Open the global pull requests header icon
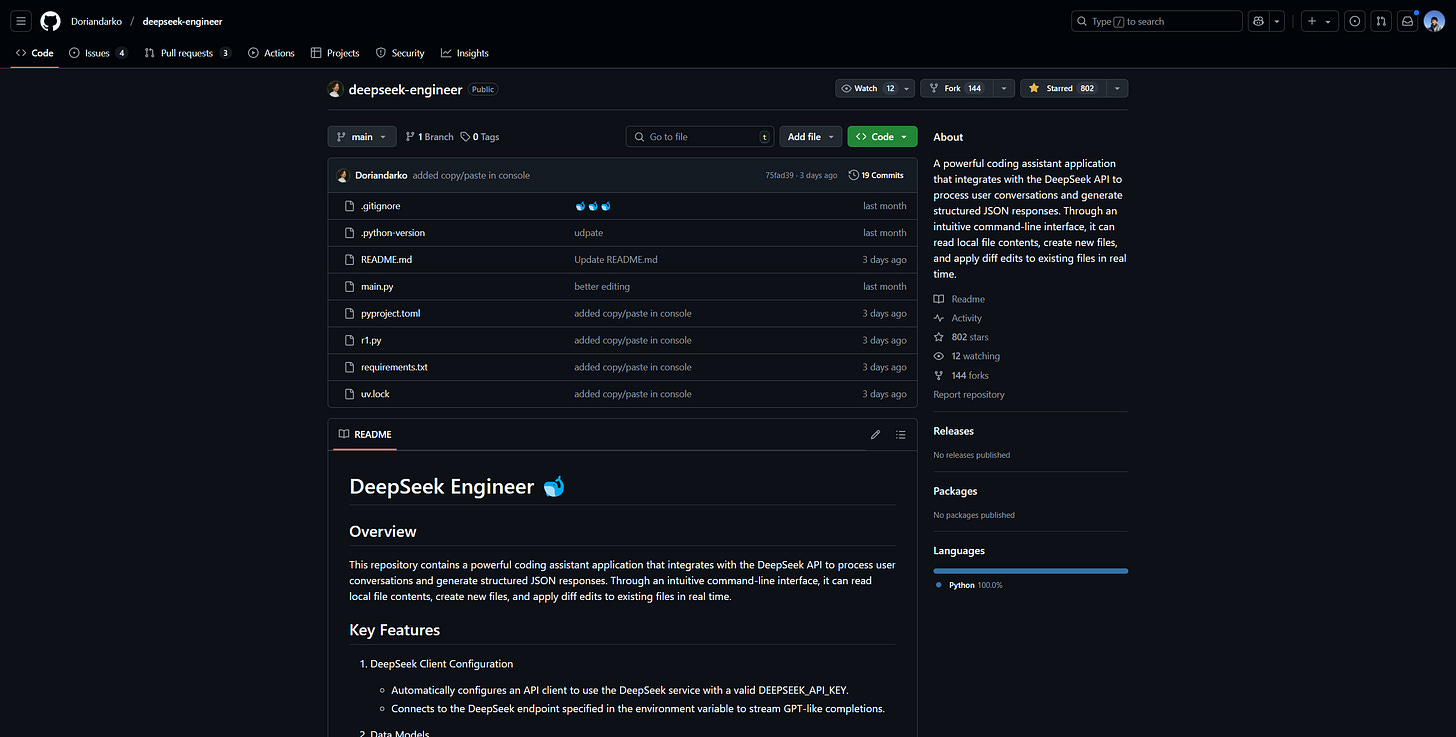Screen dimensions: 1456x737 1381,21
